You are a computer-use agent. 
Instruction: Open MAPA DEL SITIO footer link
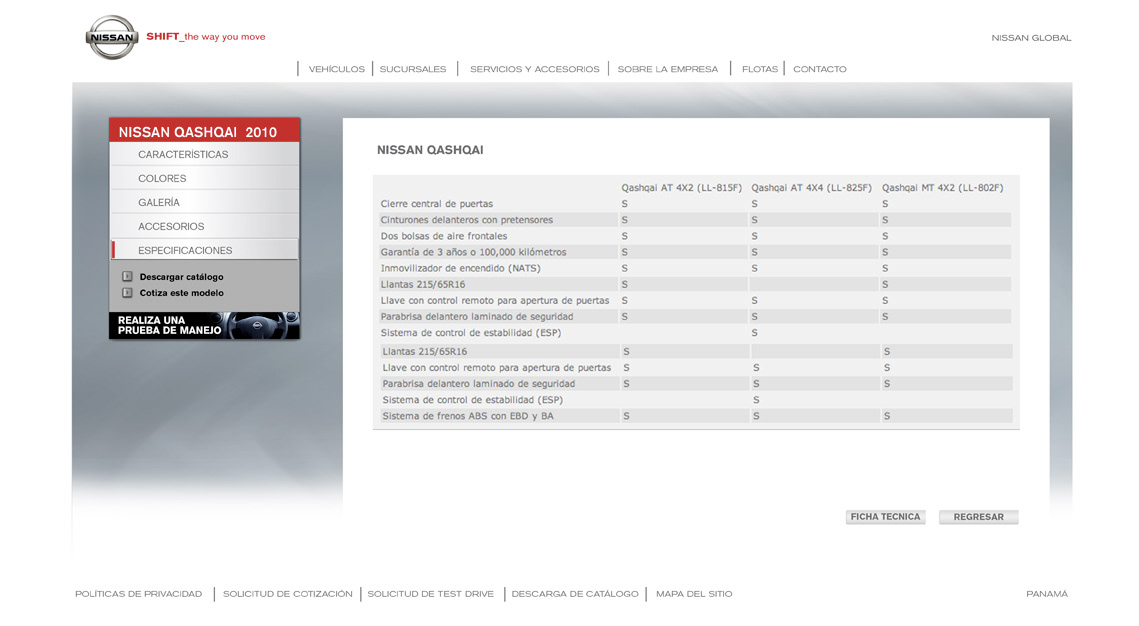(x=694, y=594)
